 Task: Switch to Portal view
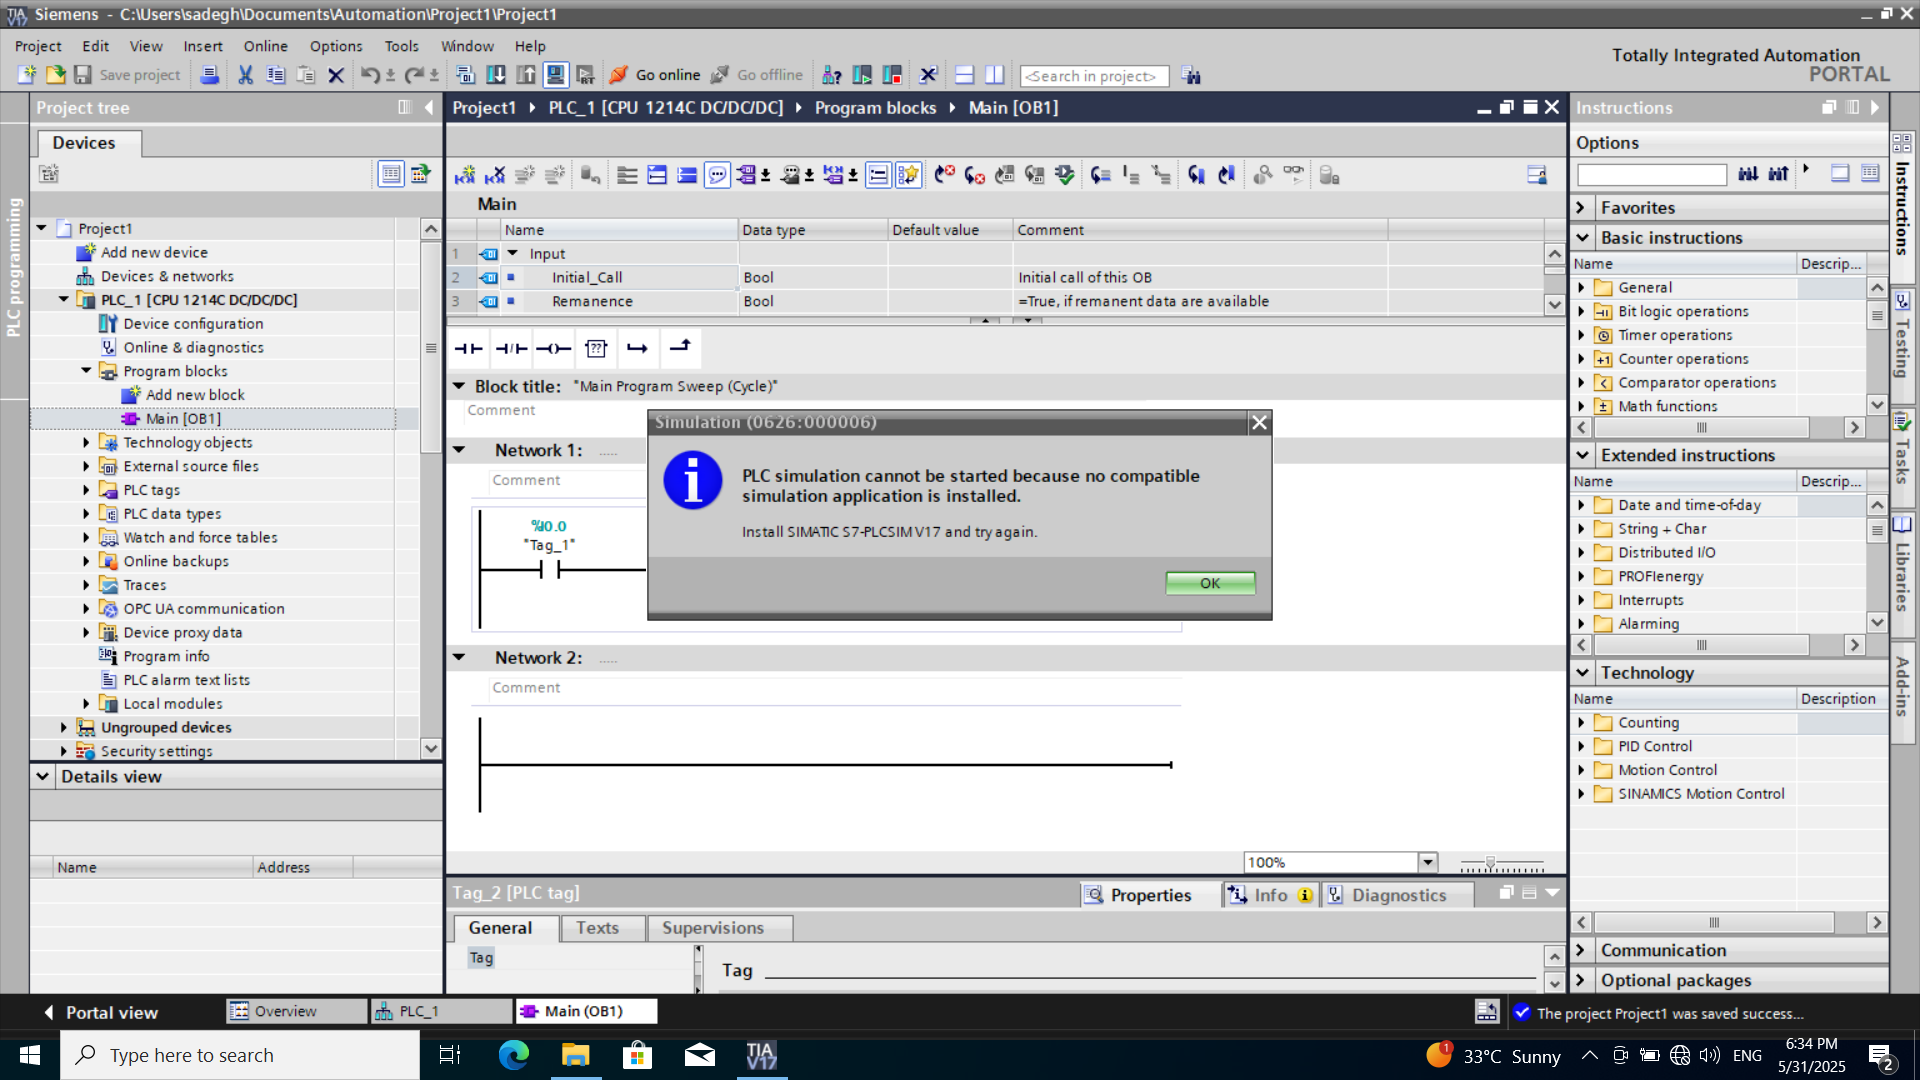point(100,1012)
